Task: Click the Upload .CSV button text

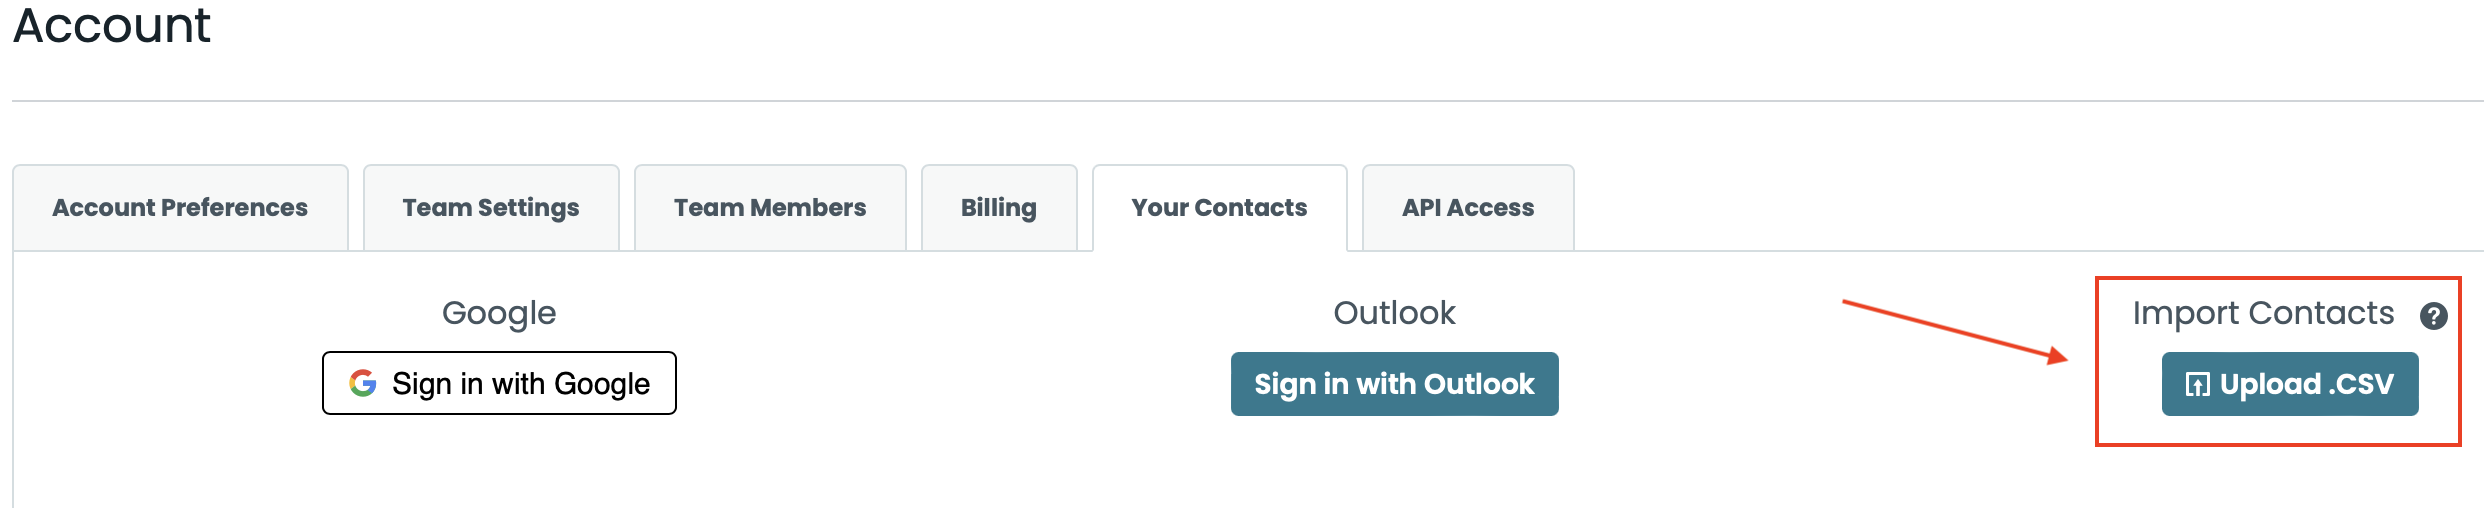Action: (2306, 384)
